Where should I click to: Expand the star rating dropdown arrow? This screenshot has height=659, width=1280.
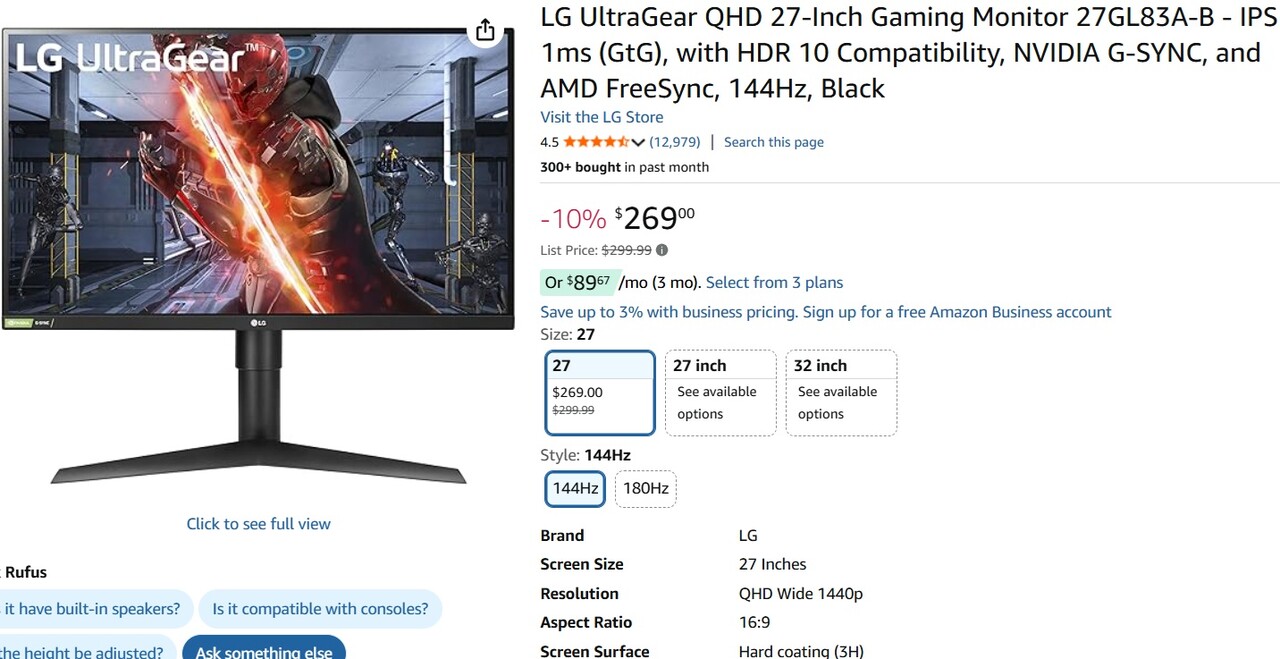pyautogui.click(x=638, y=143)
